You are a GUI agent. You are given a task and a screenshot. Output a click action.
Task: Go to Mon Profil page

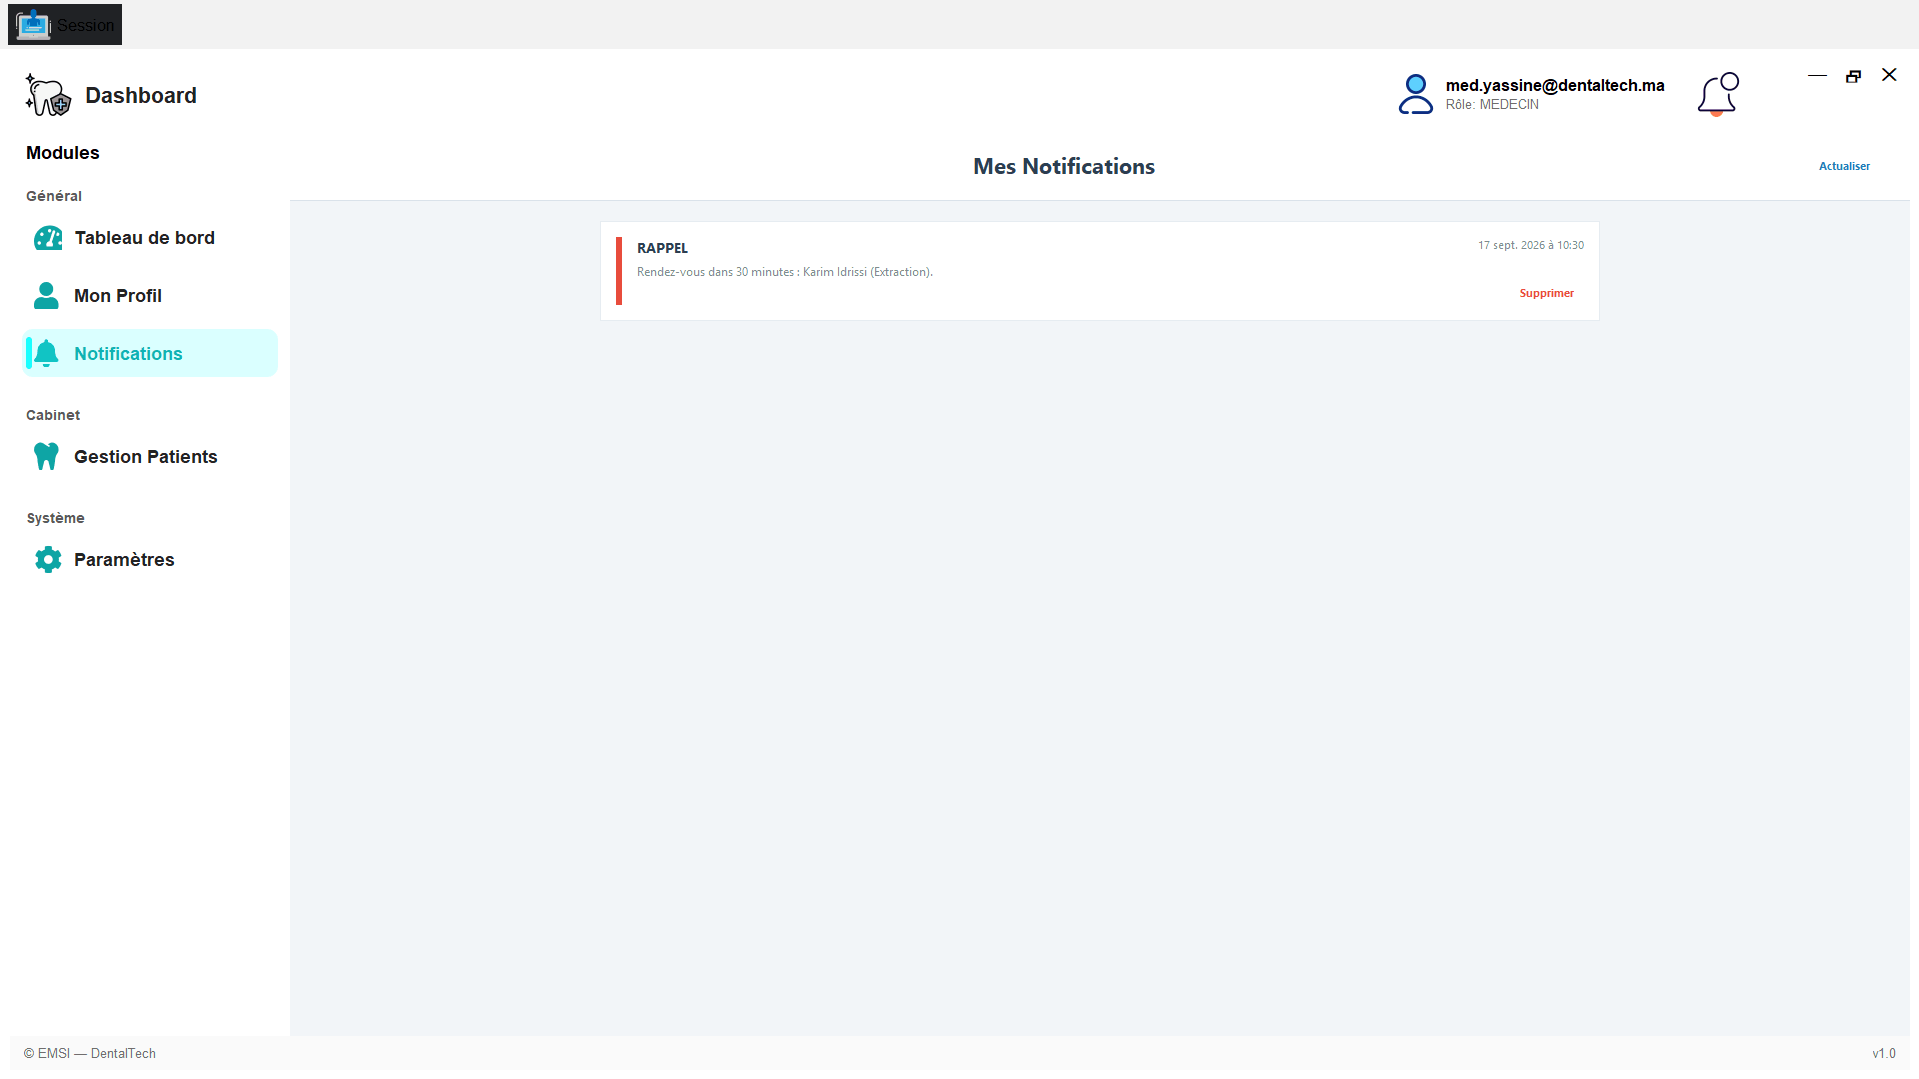150,296
